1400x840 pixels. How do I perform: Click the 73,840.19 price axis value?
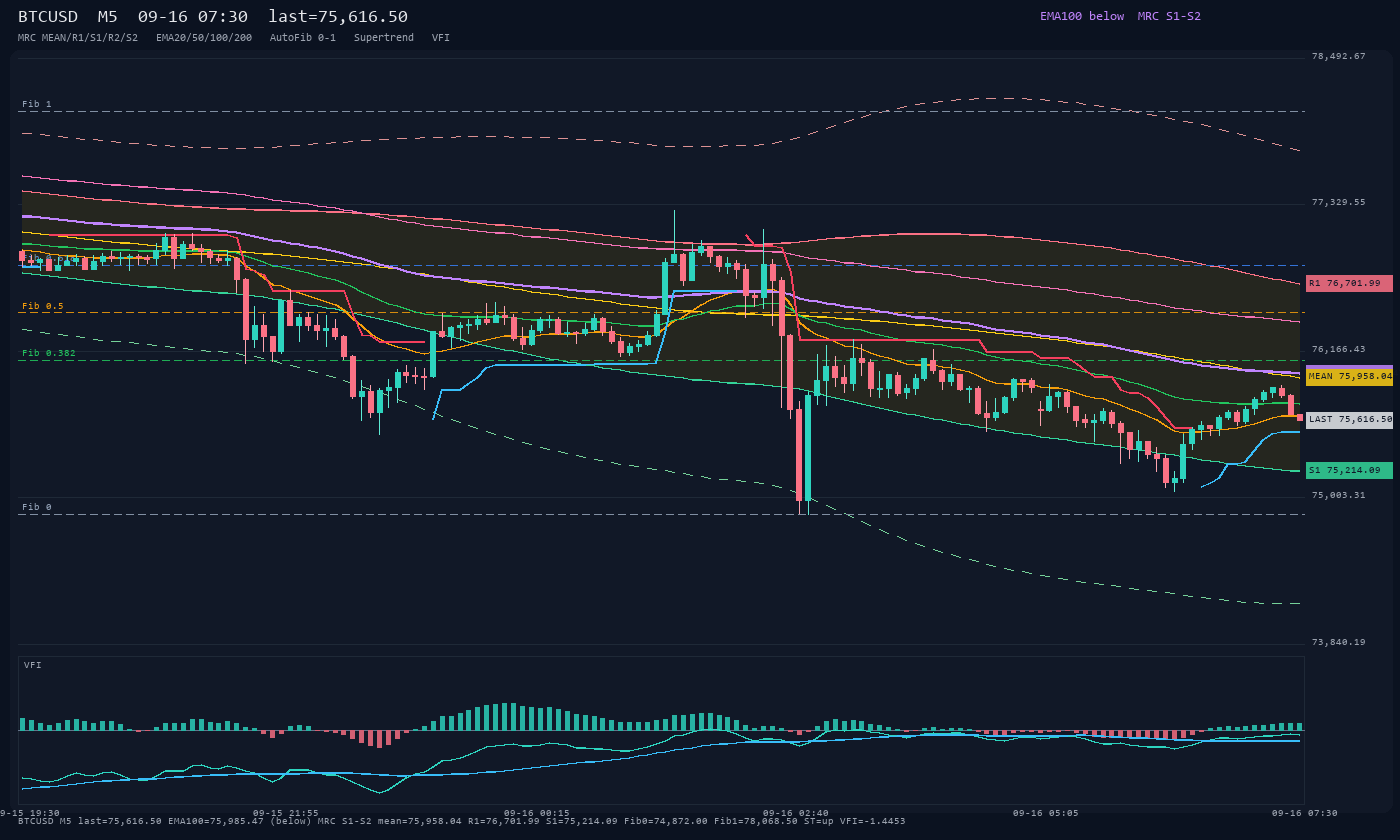click(x=1338, y=642)
